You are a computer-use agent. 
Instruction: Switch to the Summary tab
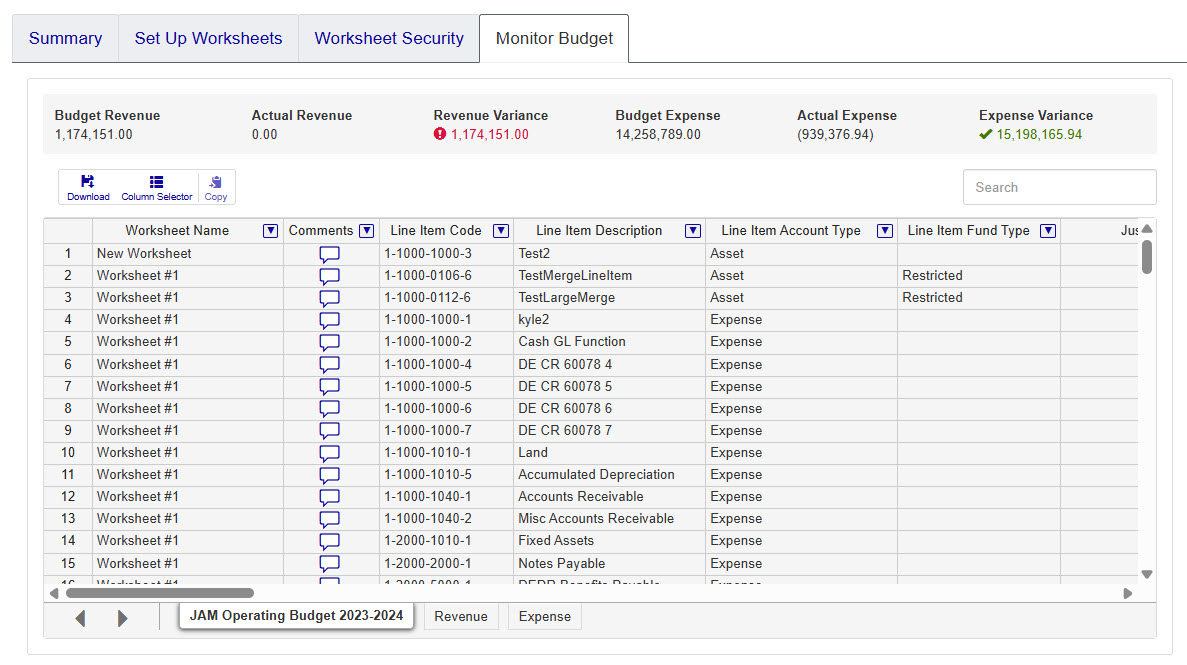coord(65,39)
